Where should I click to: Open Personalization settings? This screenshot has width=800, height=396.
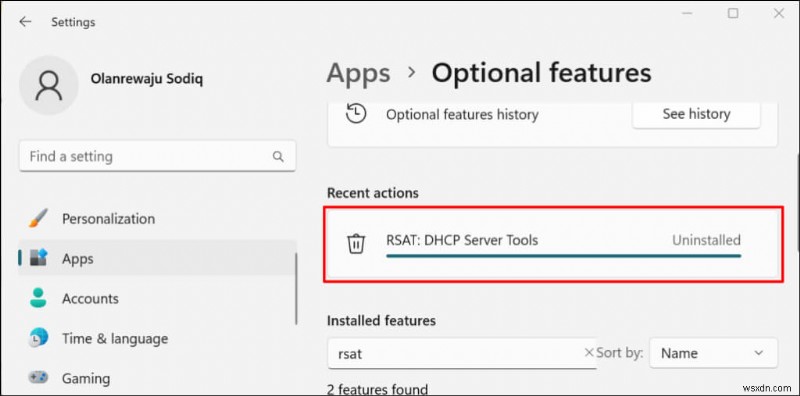pos(157,218)
